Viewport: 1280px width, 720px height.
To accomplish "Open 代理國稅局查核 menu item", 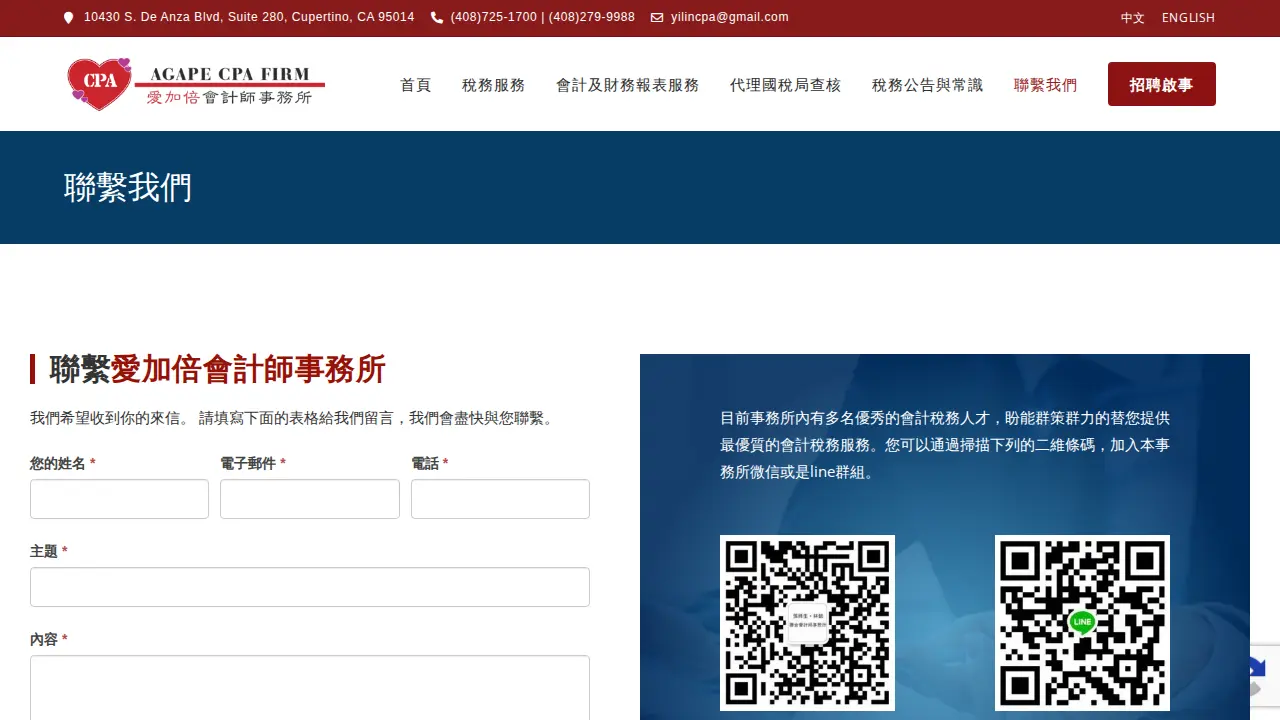I will 786,85.
